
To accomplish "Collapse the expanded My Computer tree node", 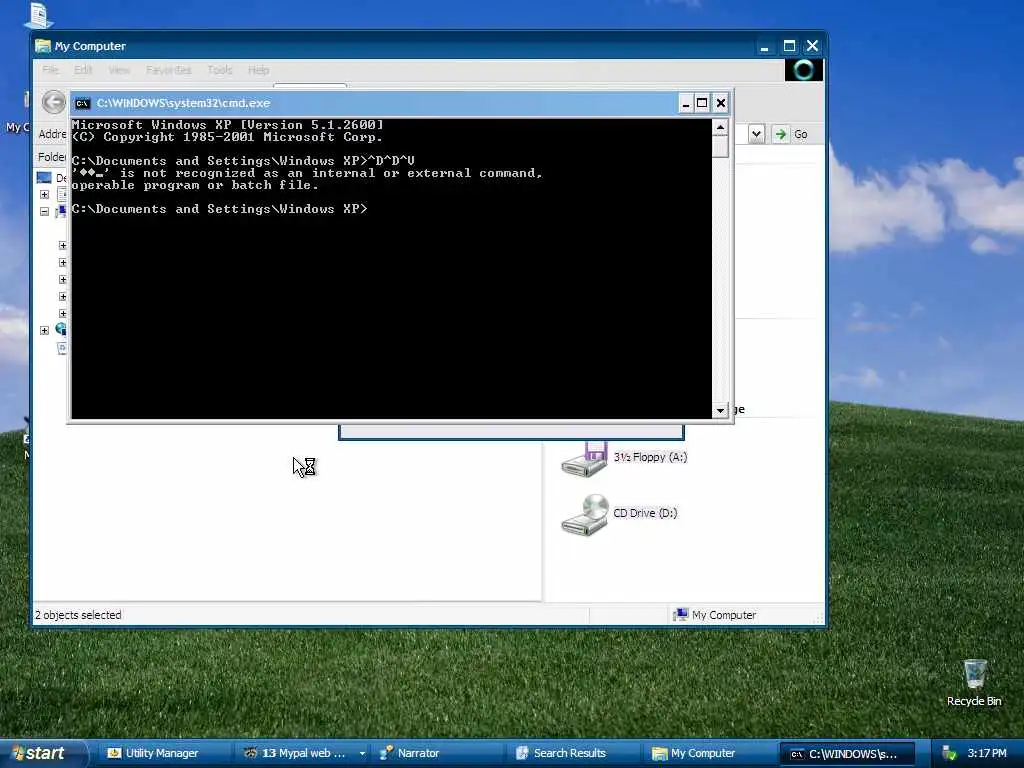I will [x=44, y=212].
